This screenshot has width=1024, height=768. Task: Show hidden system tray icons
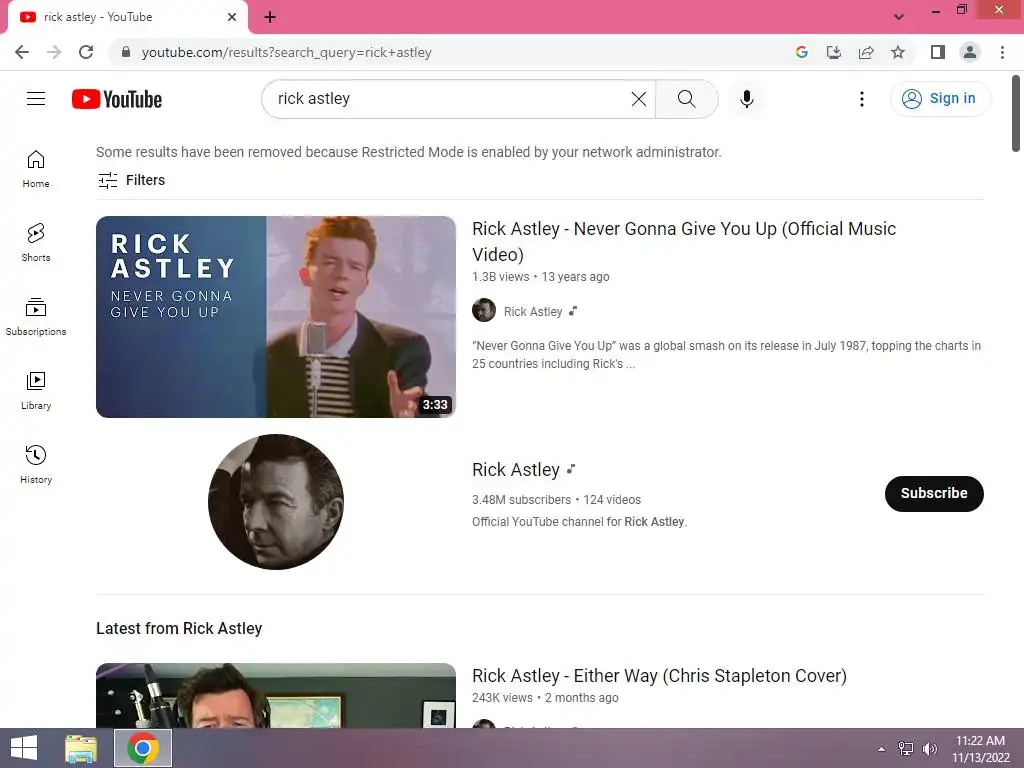point(882,749)
